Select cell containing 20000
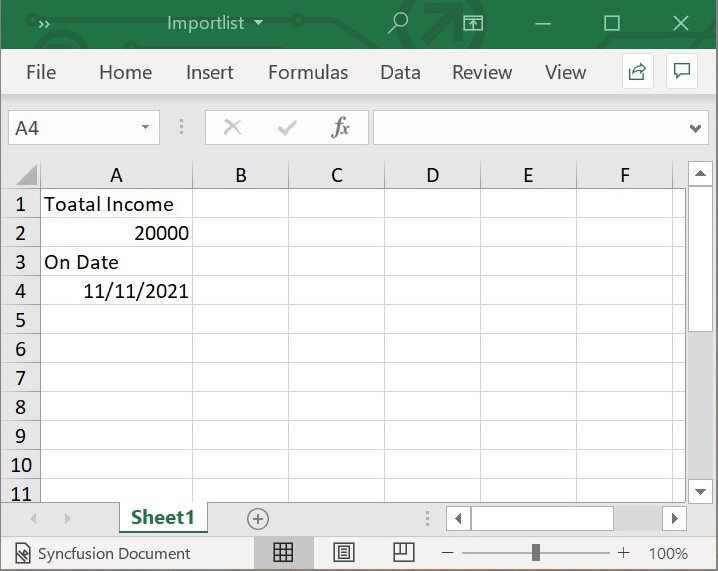718x571 pixels. [x=117, y=233]
